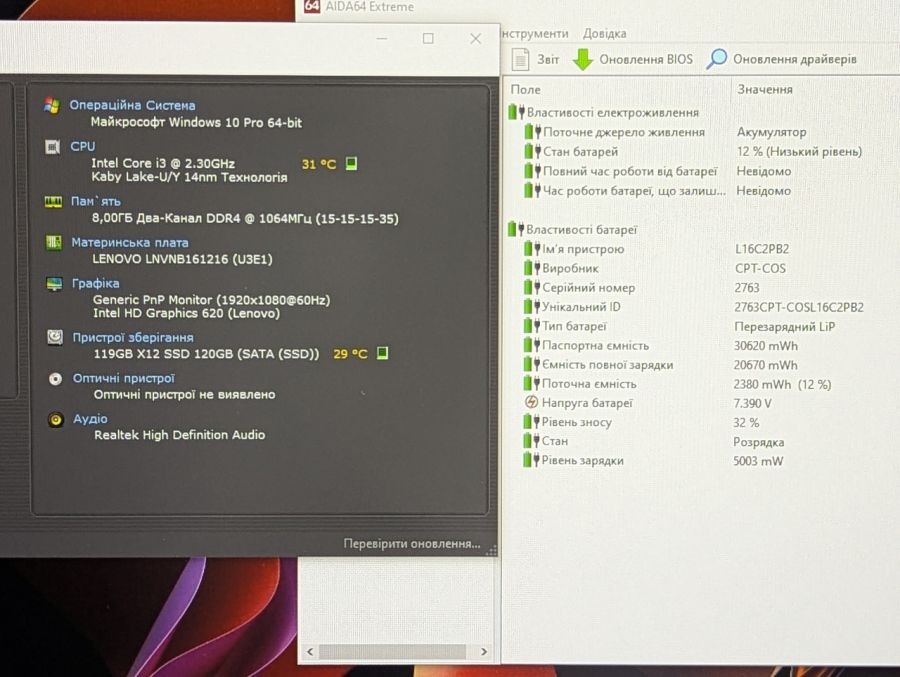The width and height of the screenshot is (900, 677).
Task: Click battery icon by Властивості електроживлення
Action: pos(516,112)
